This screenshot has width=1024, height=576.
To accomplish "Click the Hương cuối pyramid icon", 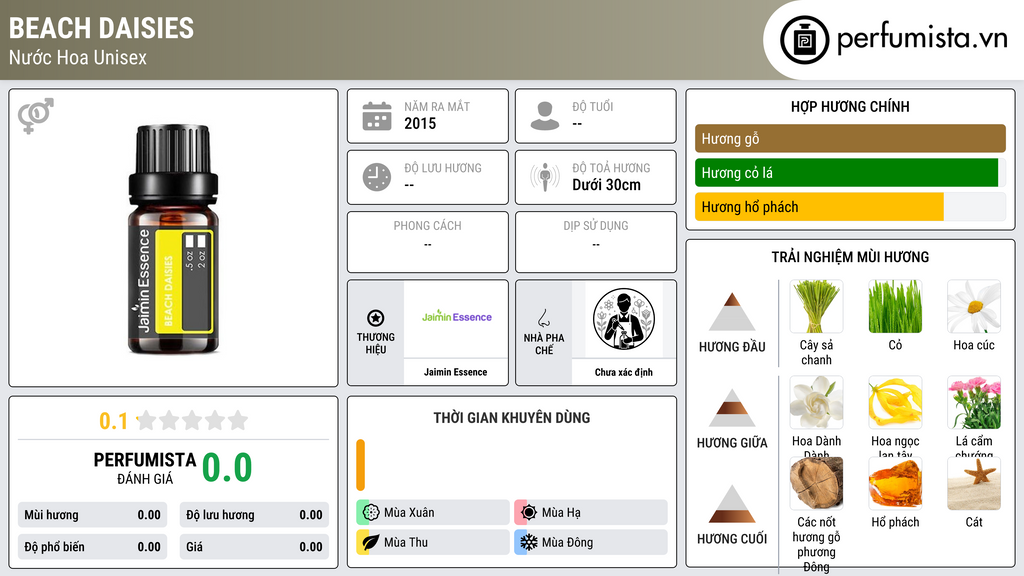I will point(732,504).
